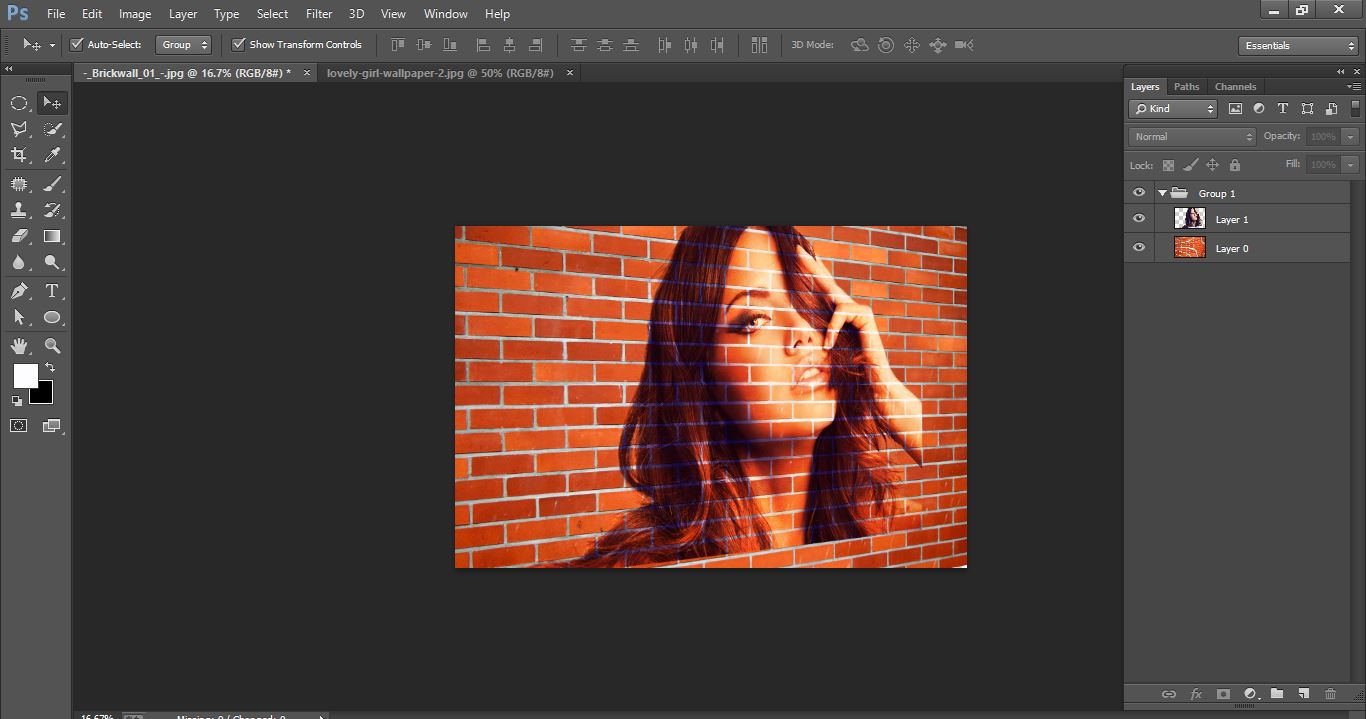This screenshot has height=719, width=1366.
Task: Select the Crop tool
Action: 18,155
